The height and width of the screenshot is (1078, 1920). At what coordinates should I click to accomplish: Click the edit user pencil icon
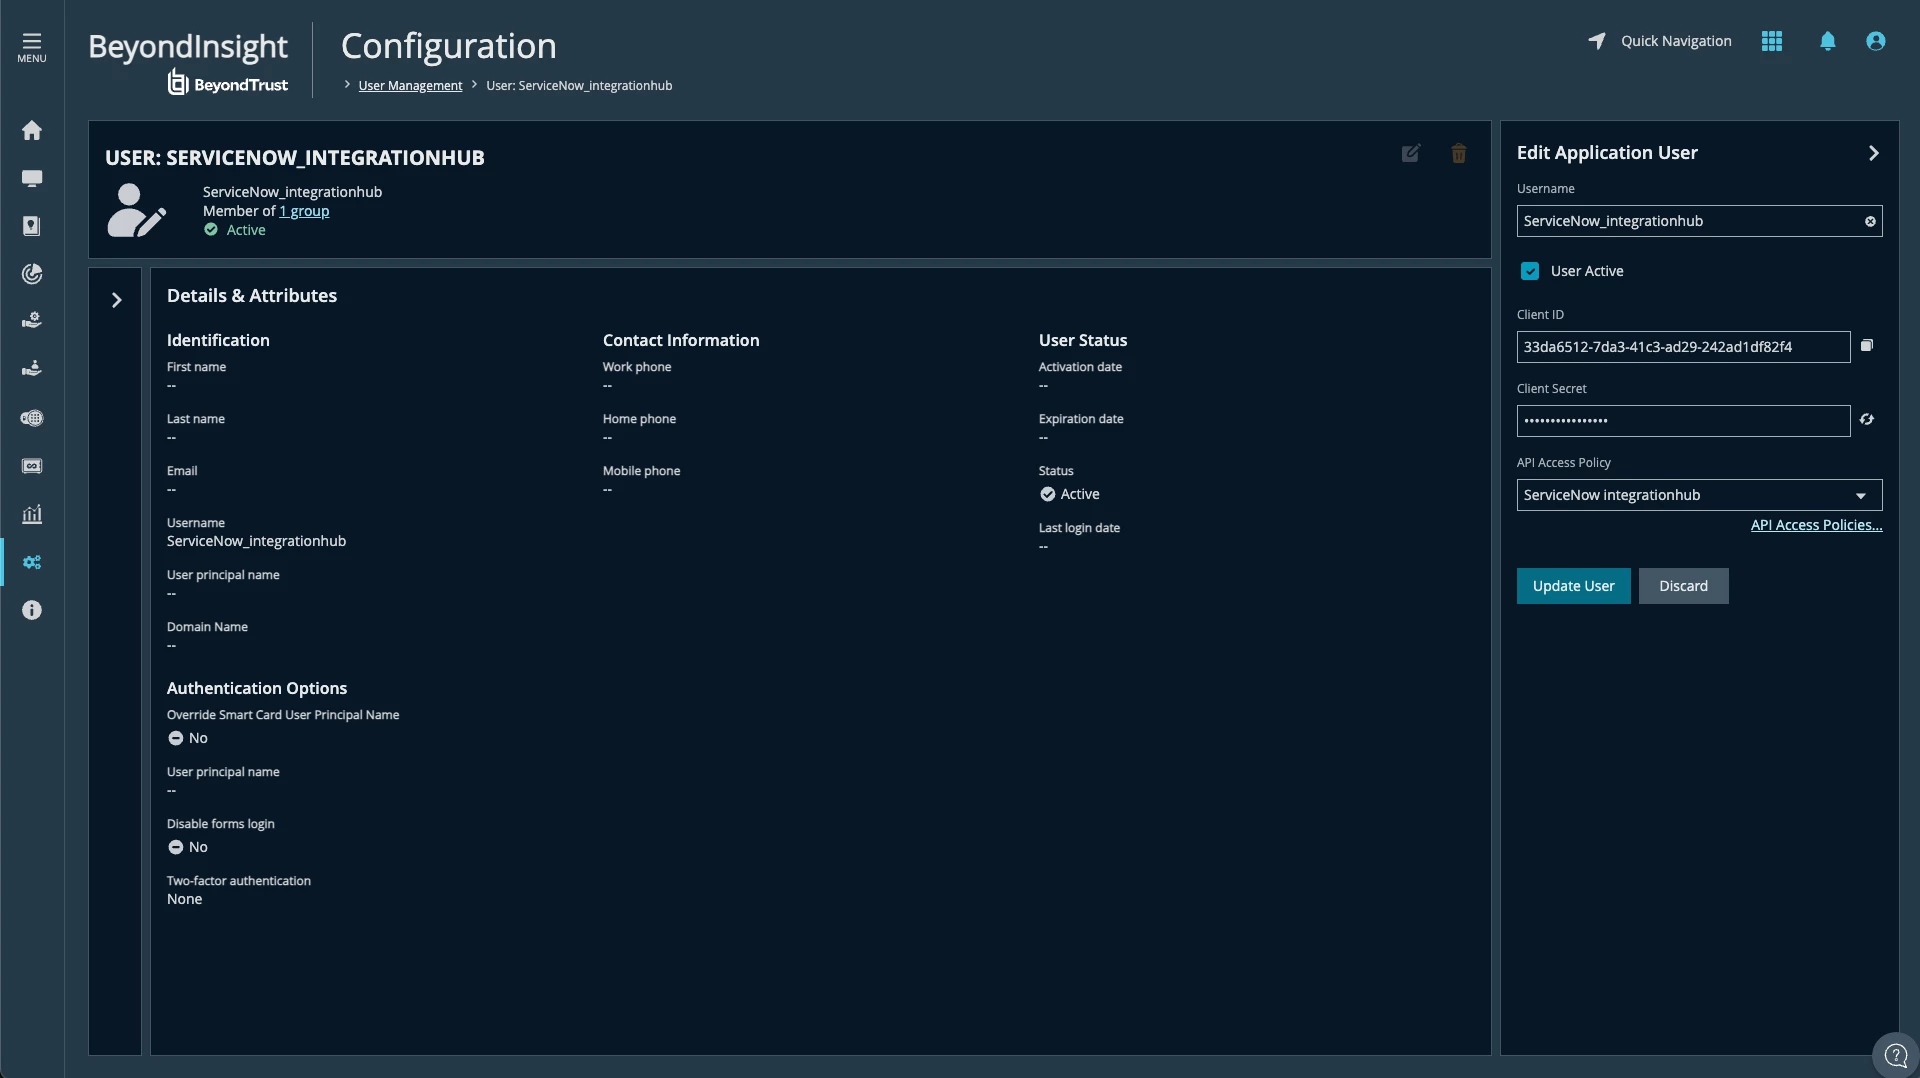(1411, 153)
